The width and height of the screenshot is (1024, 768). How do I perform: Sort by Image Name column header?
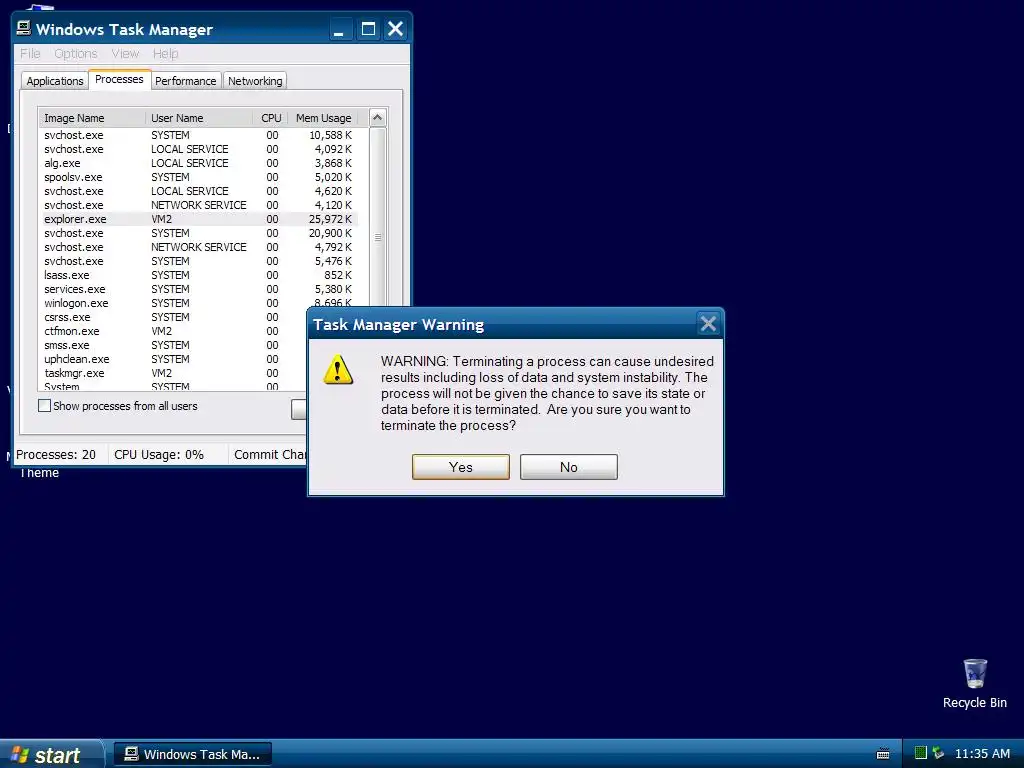point(92,118)
